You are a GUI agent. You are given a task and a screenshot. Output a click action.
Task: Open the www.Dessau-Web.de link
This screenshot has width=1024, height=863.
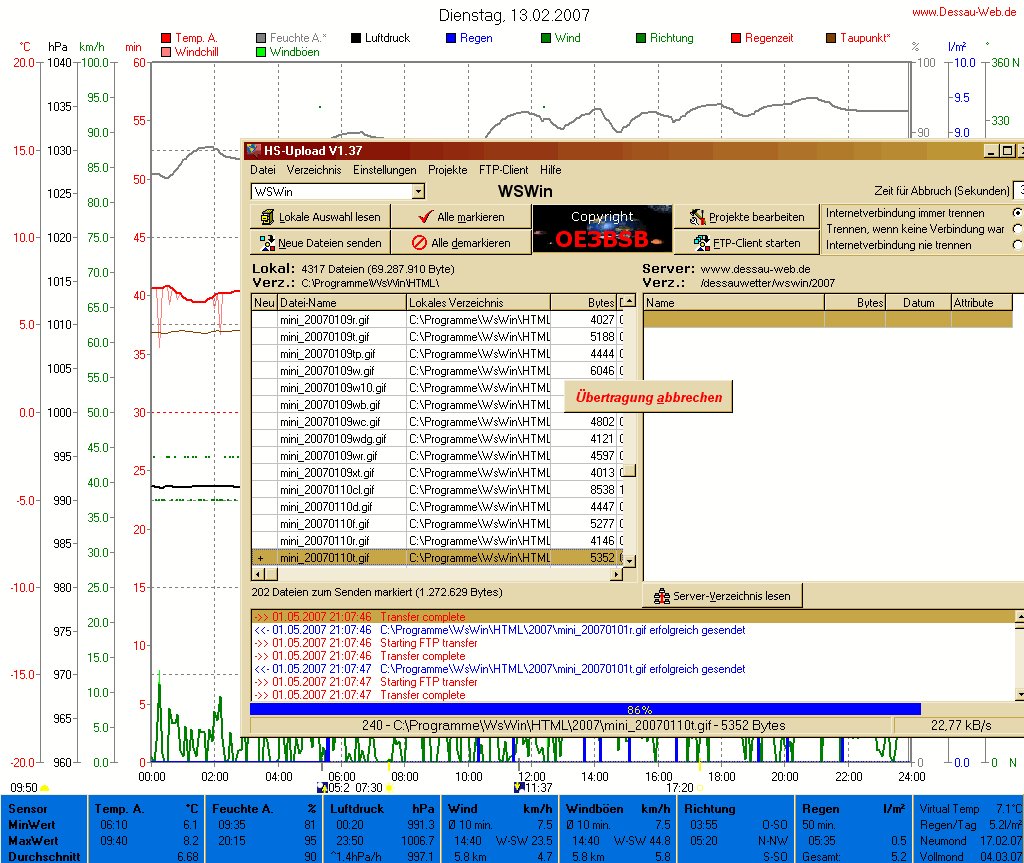click(964, 12)
